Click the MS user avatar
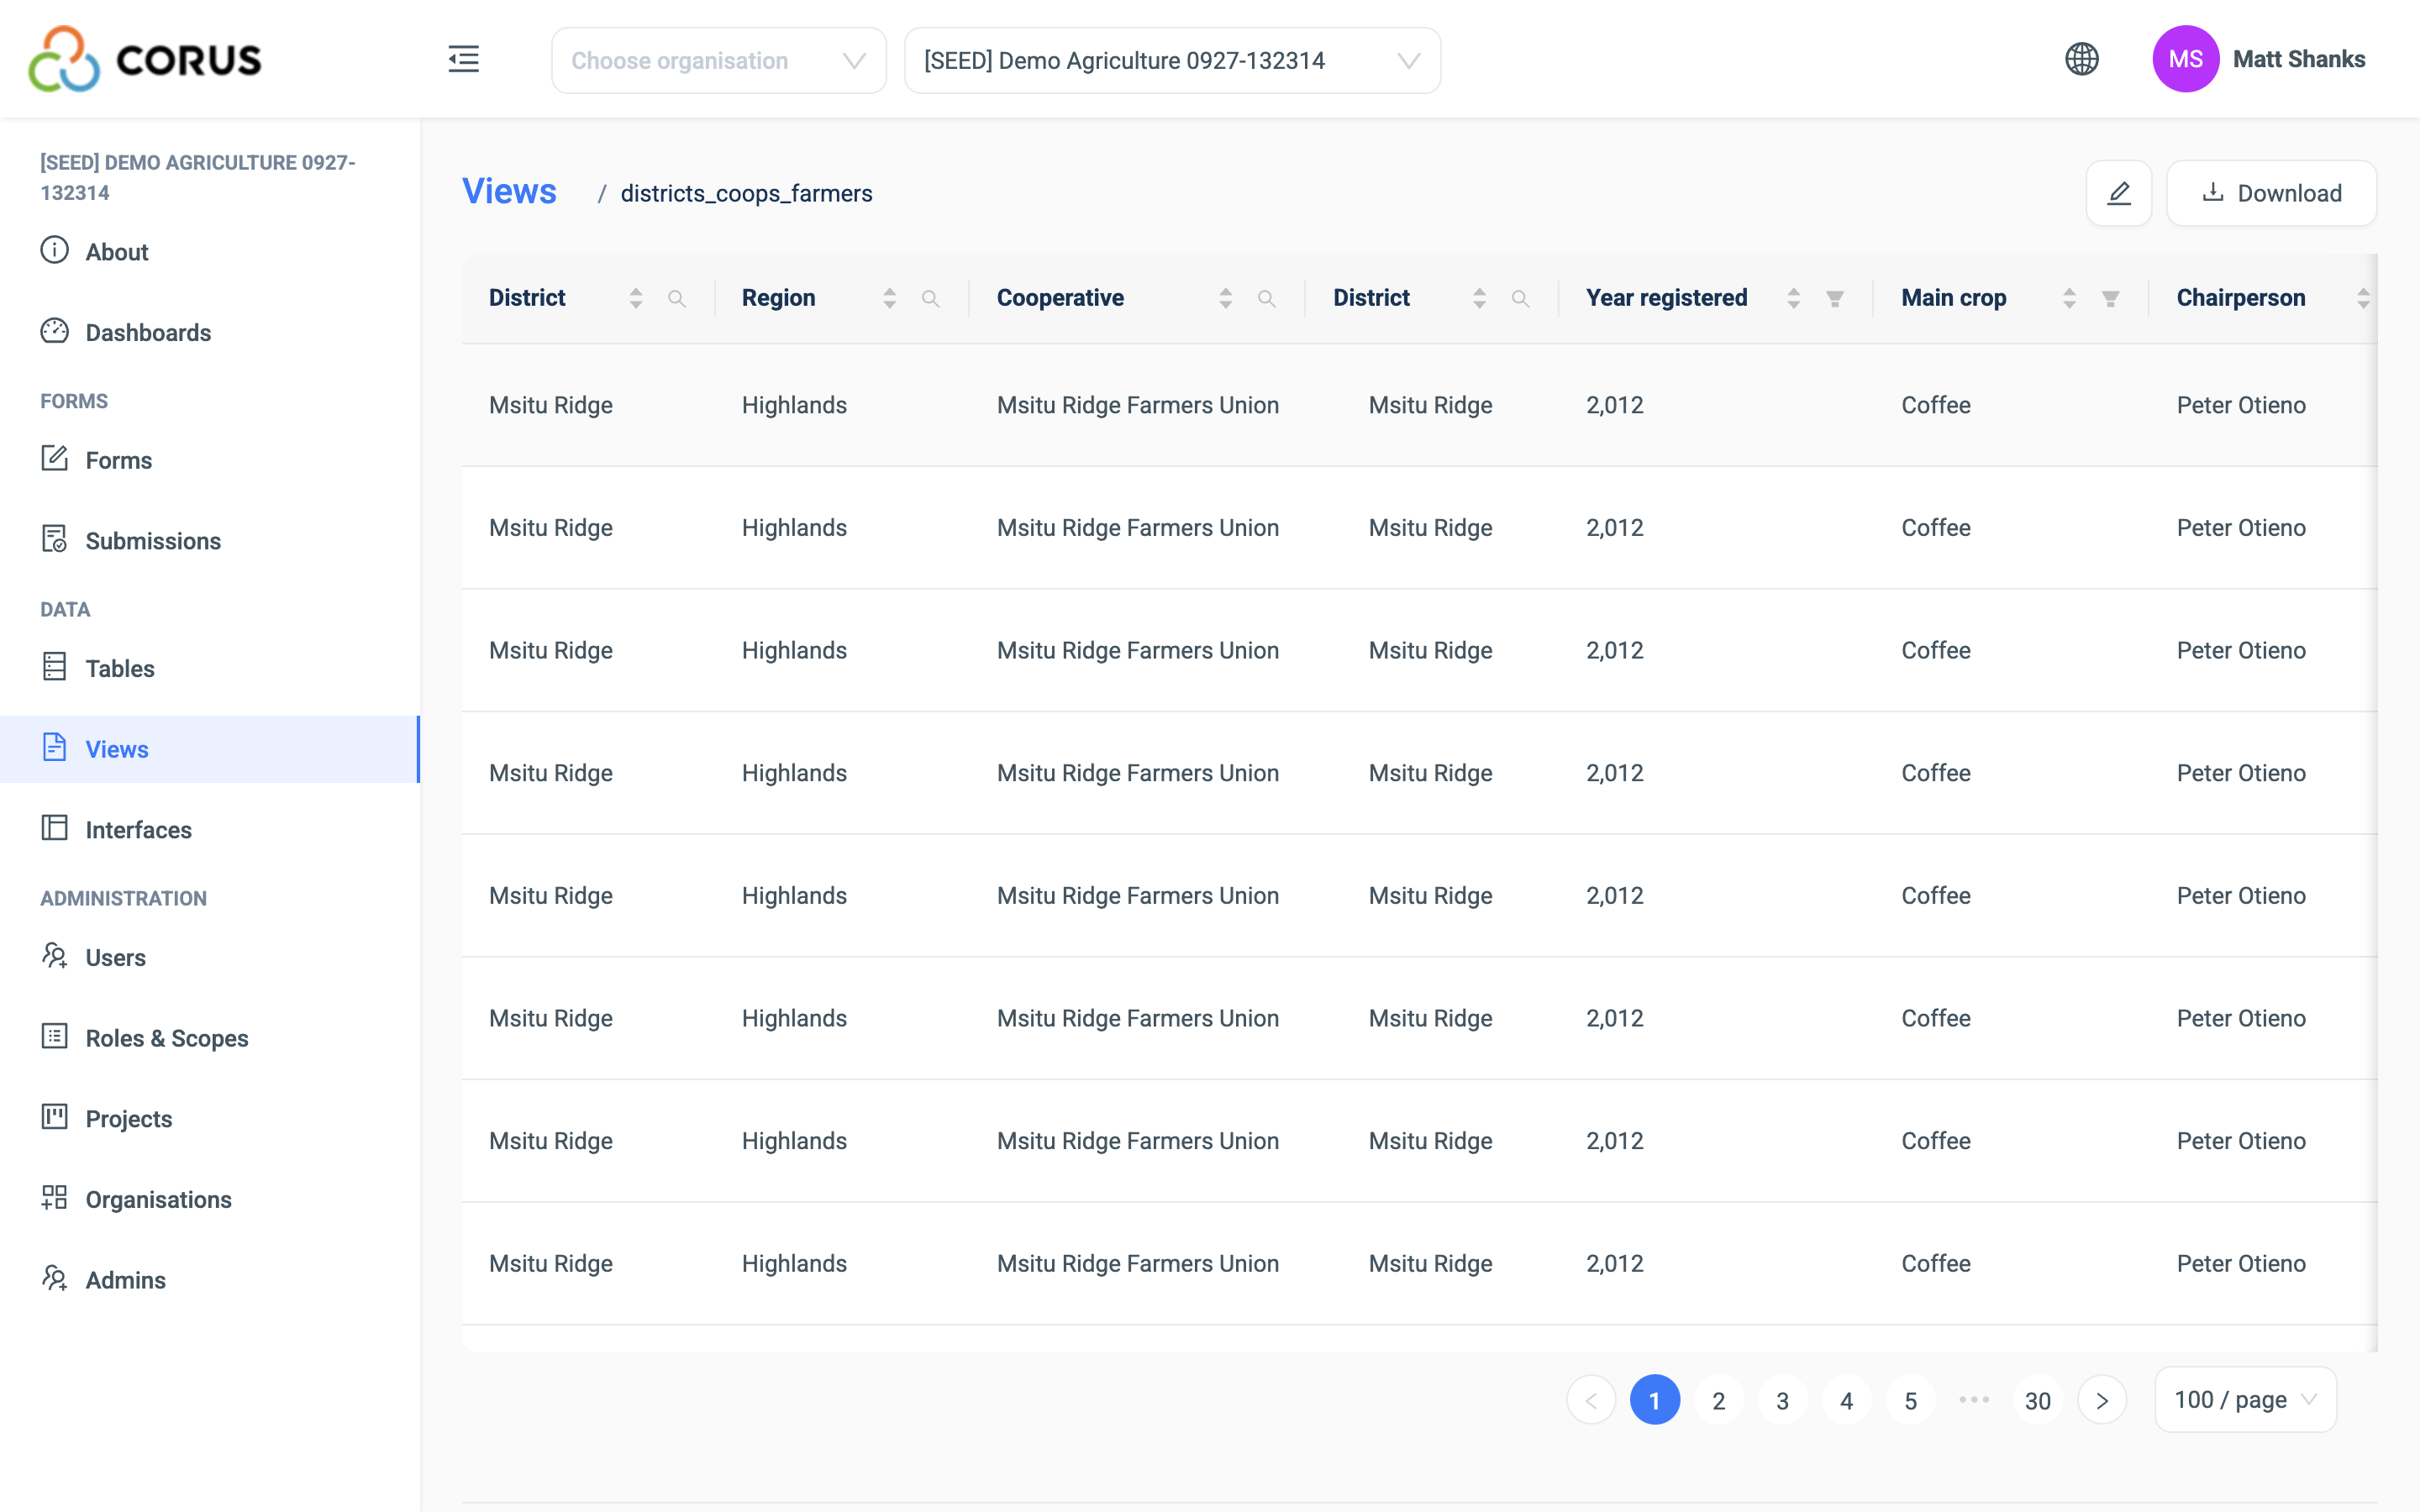Screen dimensions: 2420x1512 2185,59
